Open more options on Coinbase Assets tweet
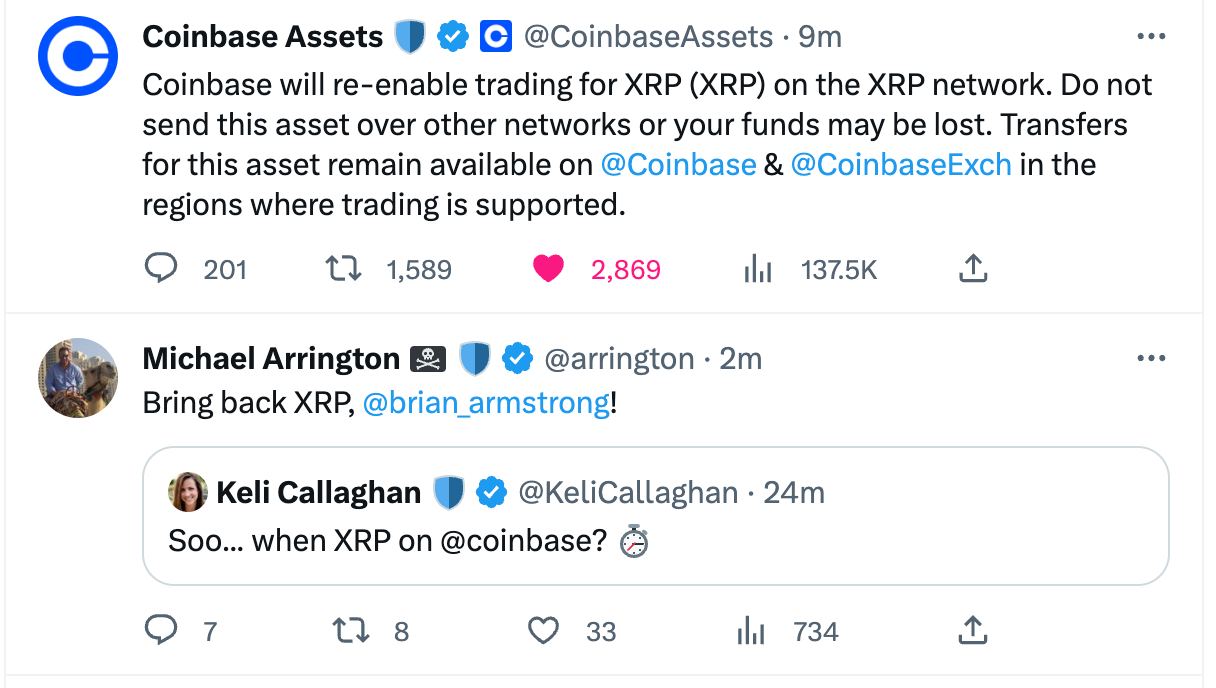 (1152, 37)
